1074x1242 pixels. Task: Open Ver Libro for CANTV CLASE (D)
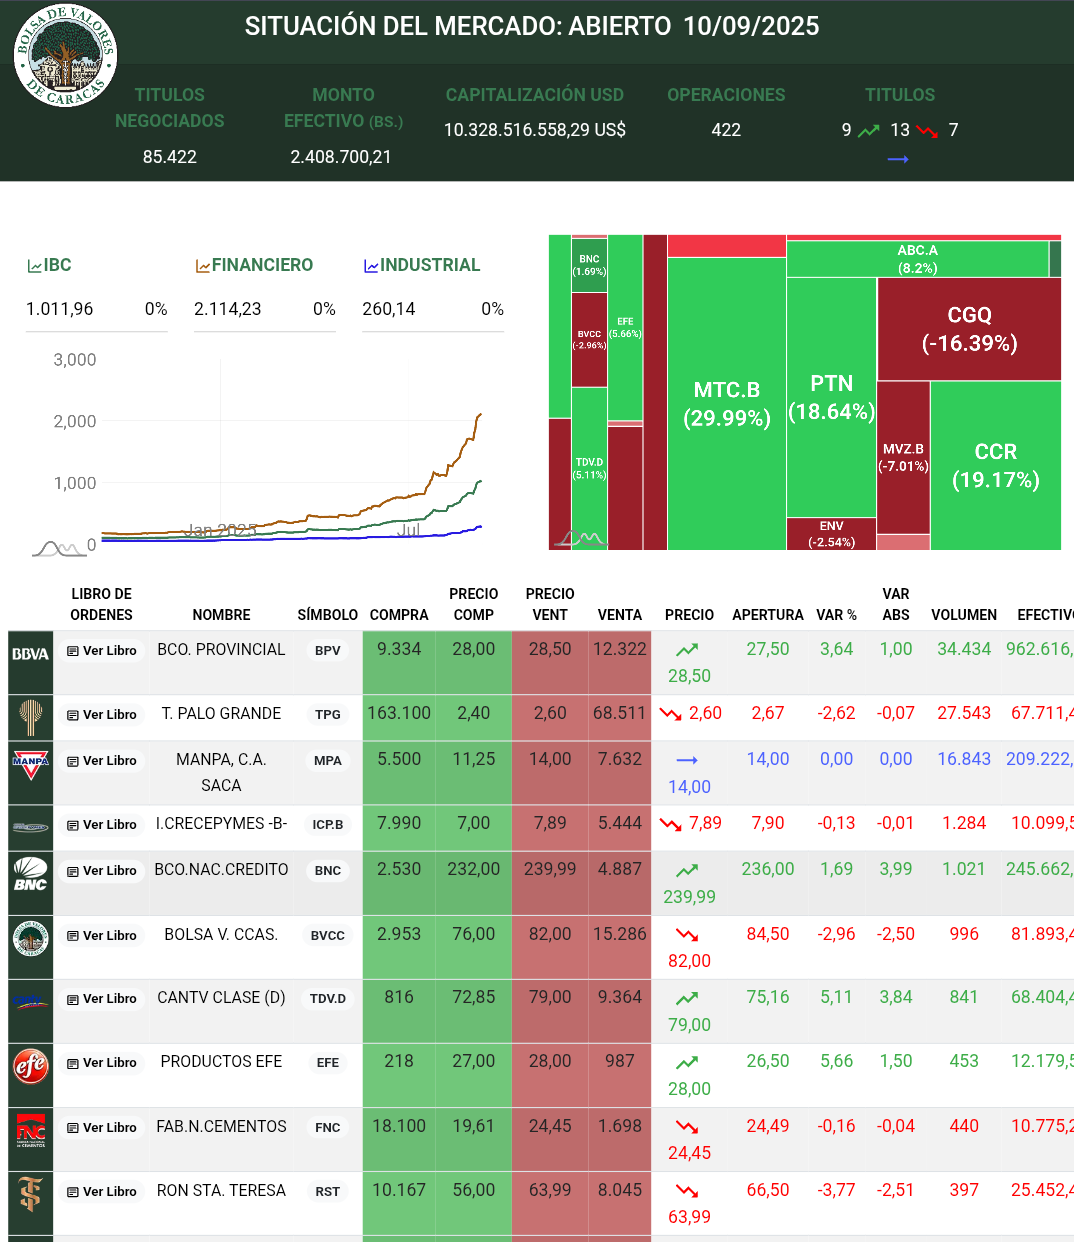(x=102, y=999)
